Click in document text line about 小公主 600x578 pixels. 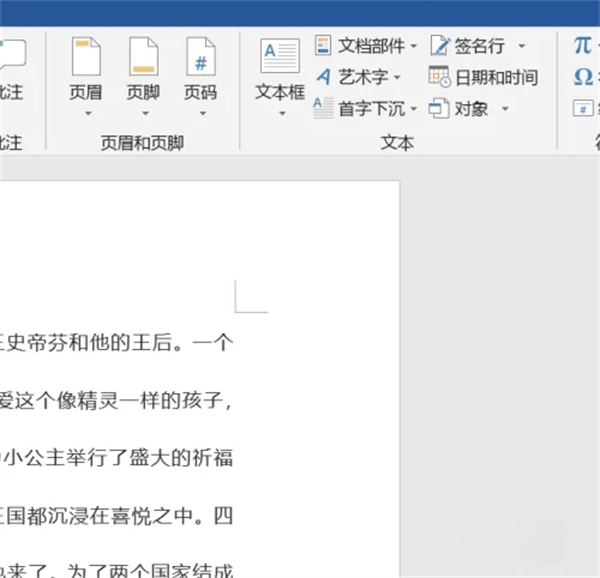118,459
